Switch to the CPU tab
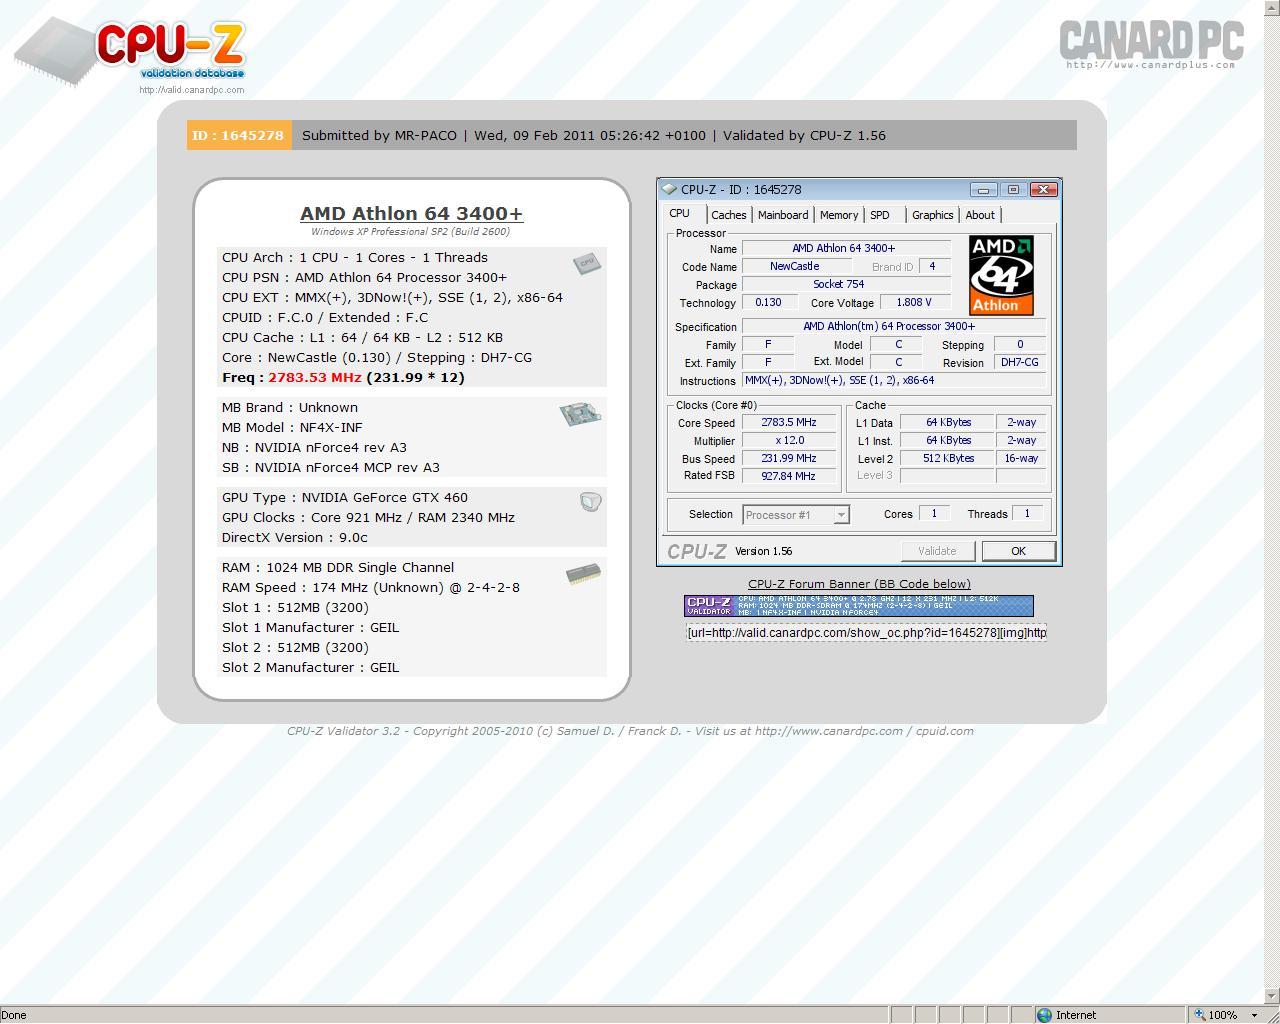Image resolution: width=1280 pixels, height=1024 pixels. point(680,213)
